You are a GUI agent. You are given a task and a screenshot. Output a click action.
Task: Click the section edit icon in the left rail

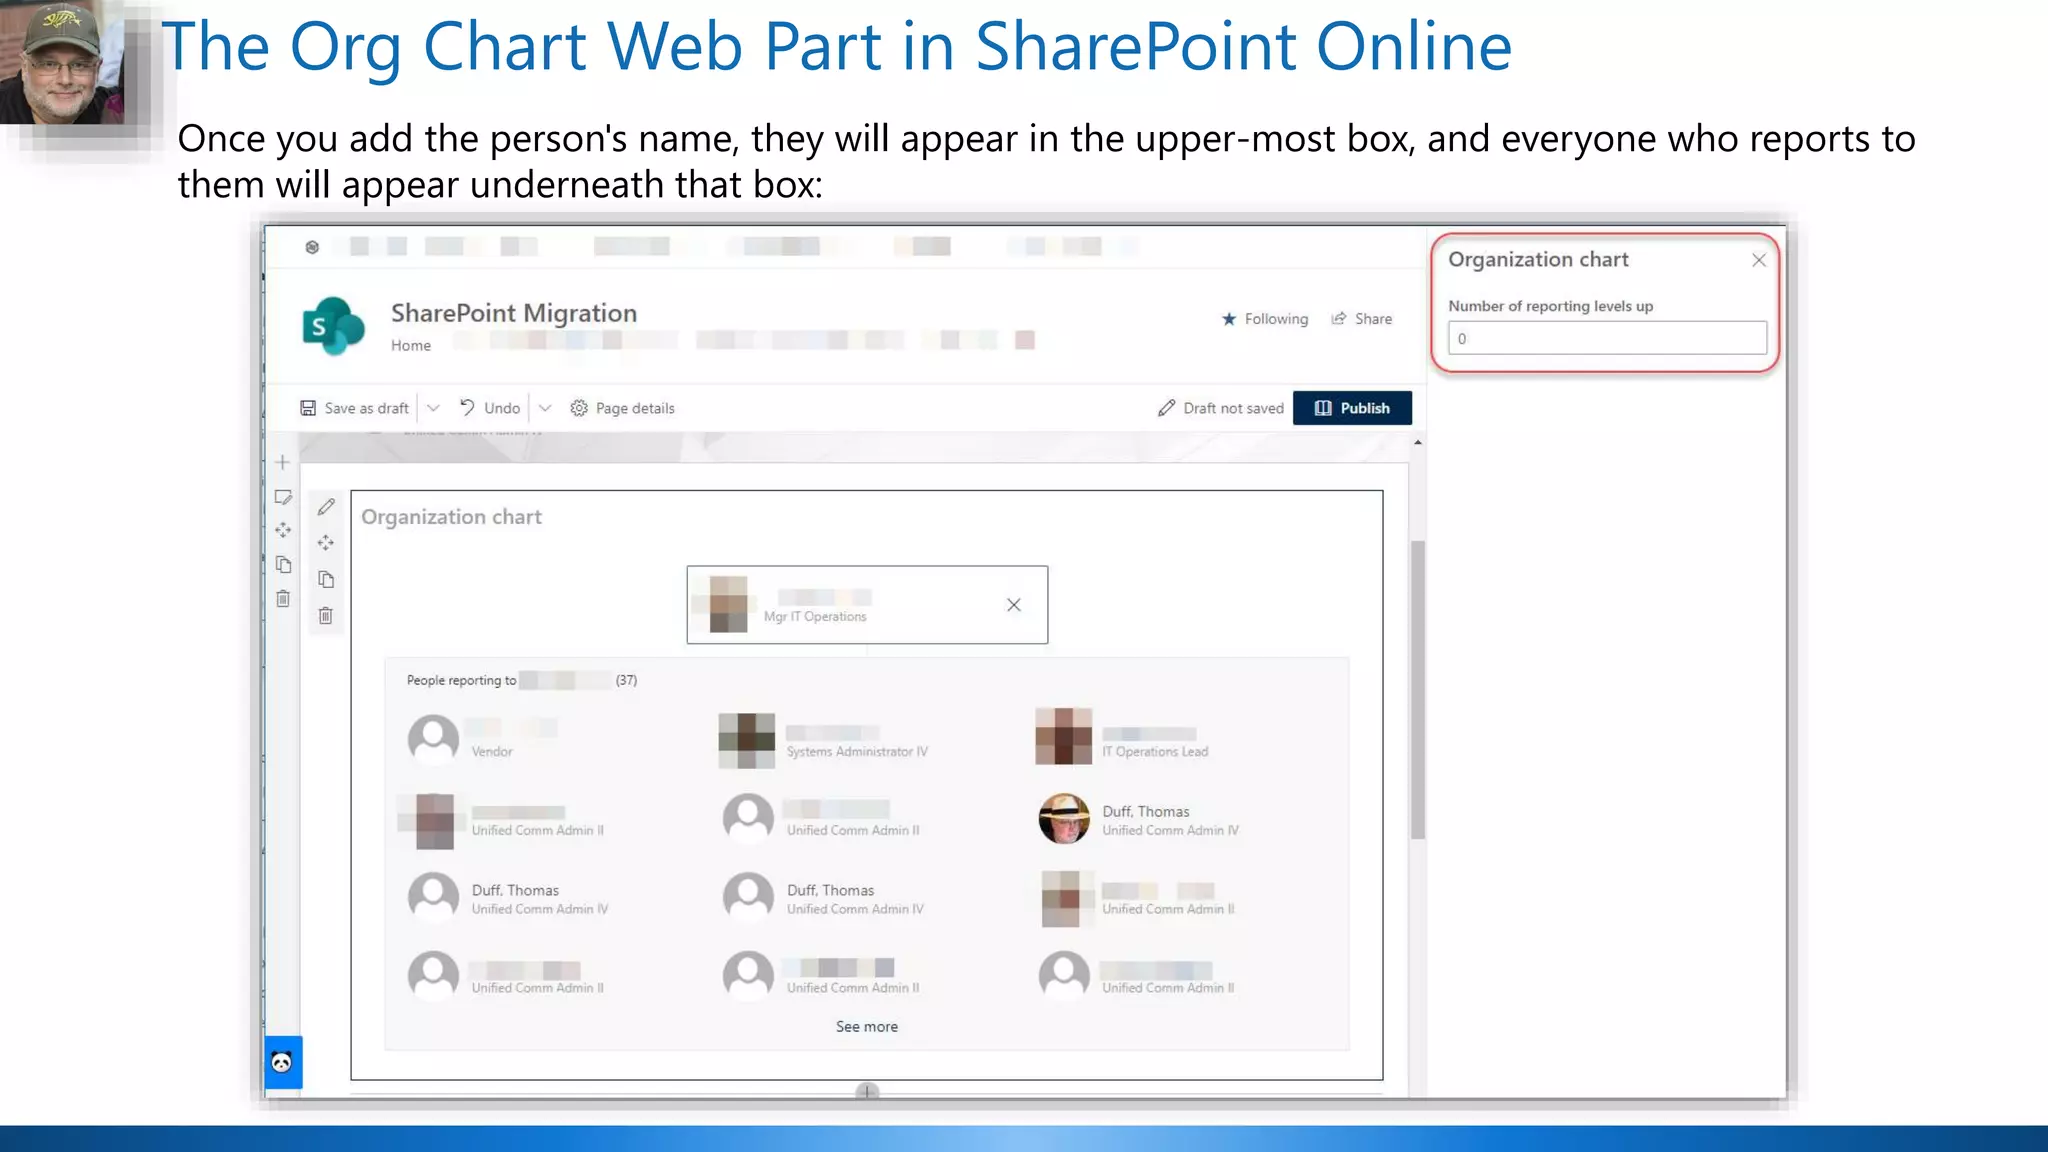pyautogui.click(x=283, y=497)
